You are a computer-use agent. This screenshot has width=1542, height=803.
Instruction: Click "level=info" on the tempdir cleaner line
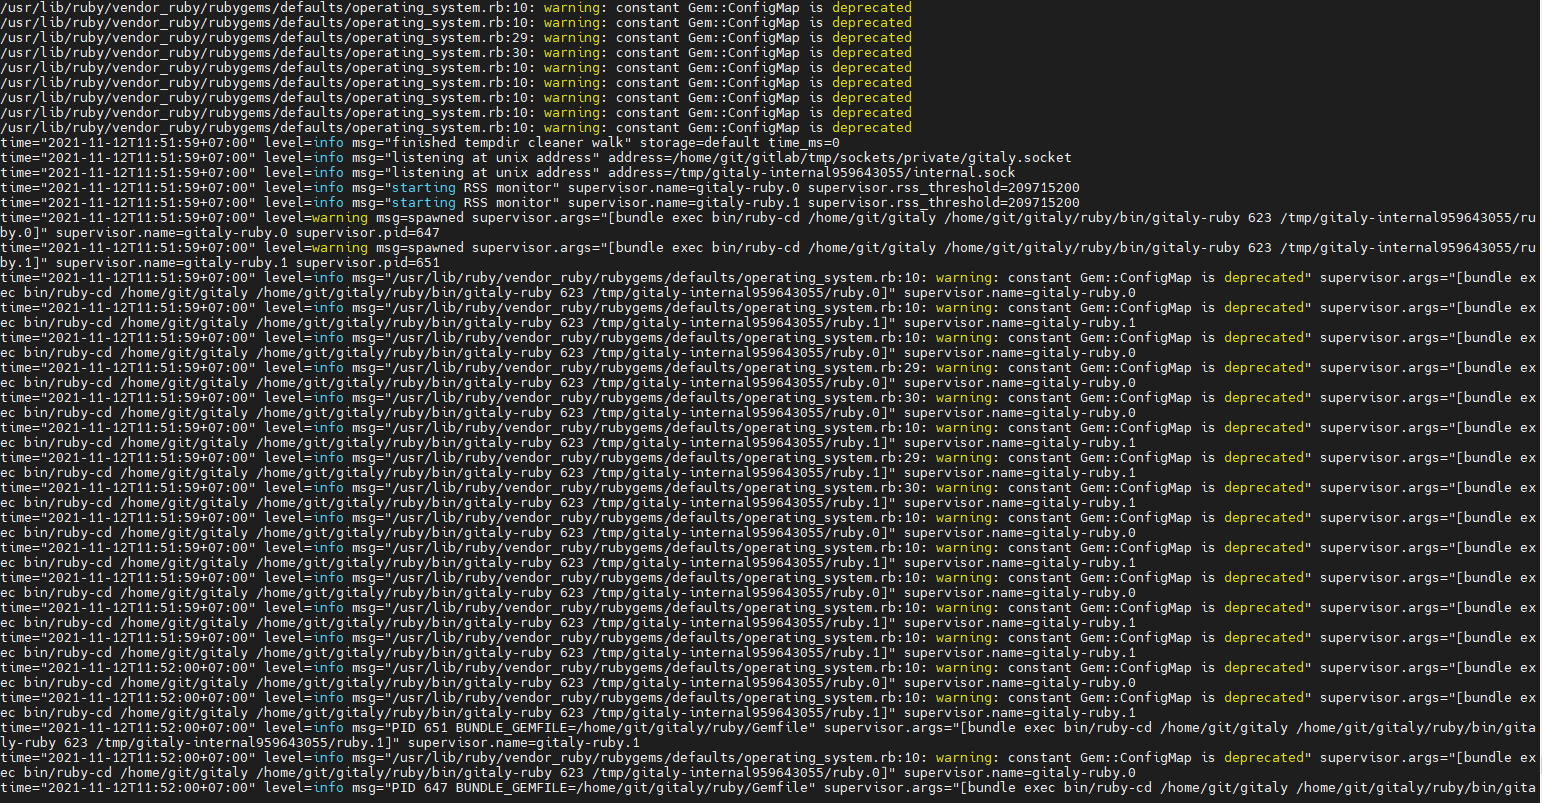[x=304, y=143]
